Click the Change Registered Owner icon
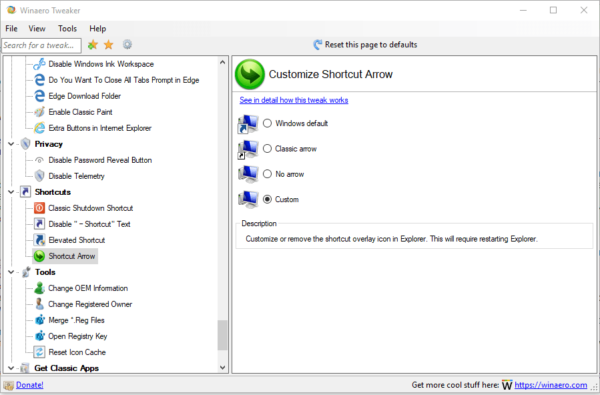 [39, 304]
